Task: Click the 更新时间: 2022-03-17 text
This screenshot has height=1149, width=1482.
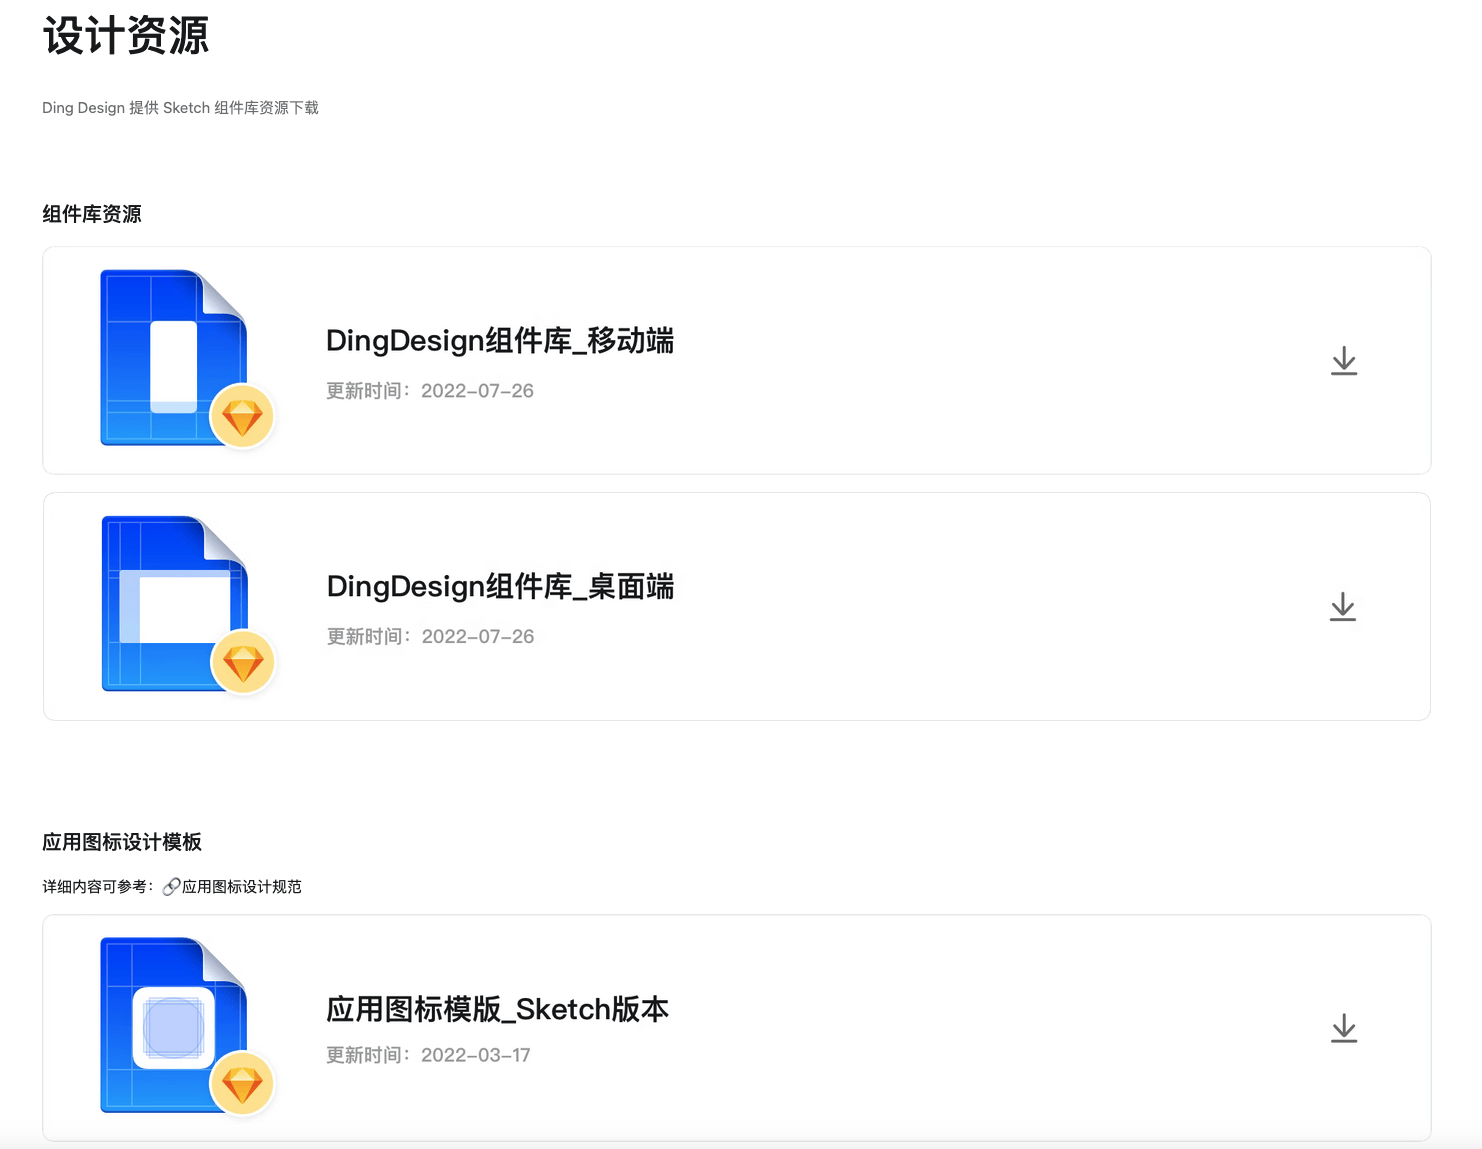Action: 428,1055
